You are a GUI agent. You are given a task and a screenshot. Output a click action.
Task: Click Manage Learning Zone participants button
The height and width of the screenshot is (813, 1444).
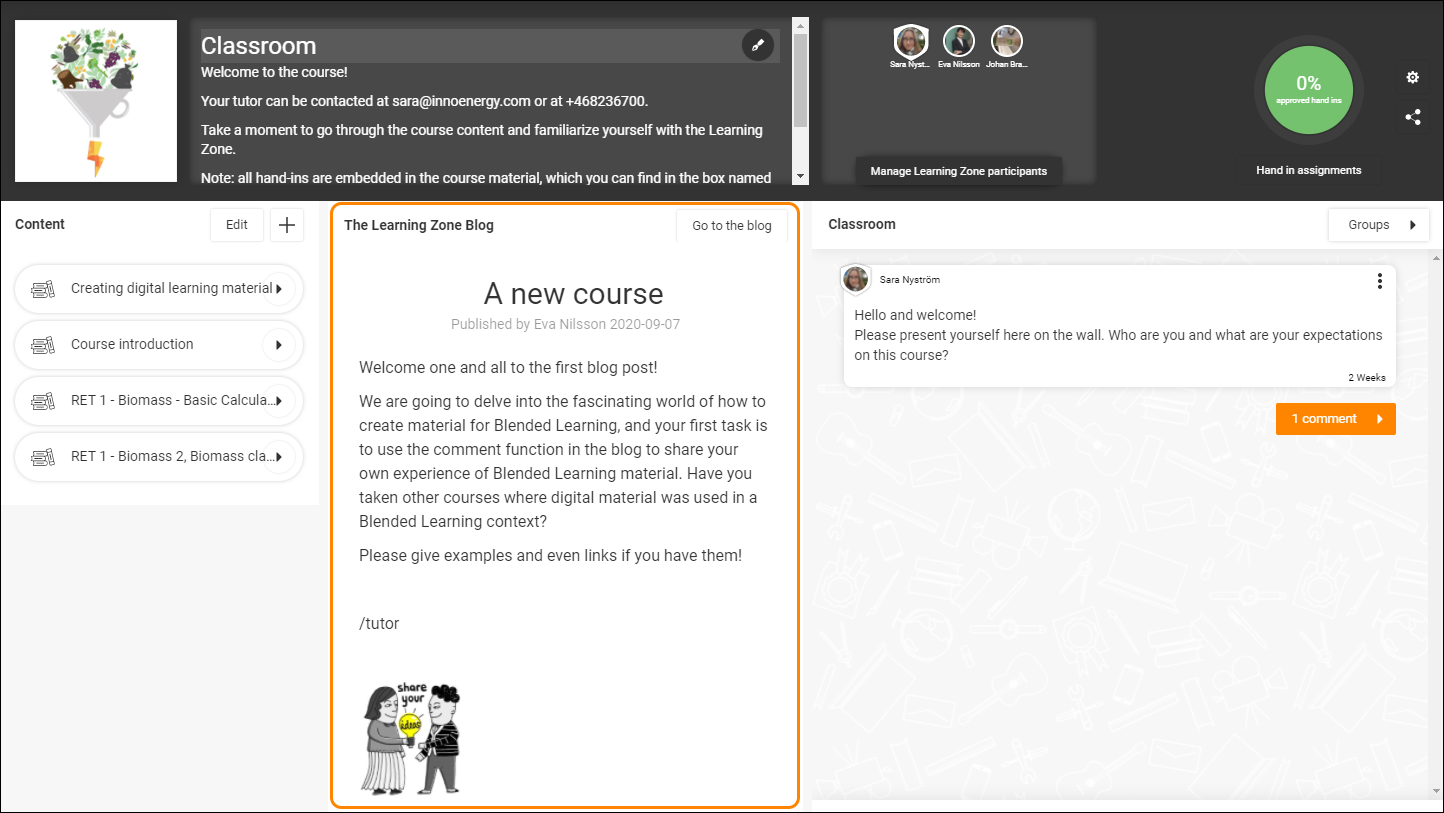pyautogui.click(x=959, y=171)
